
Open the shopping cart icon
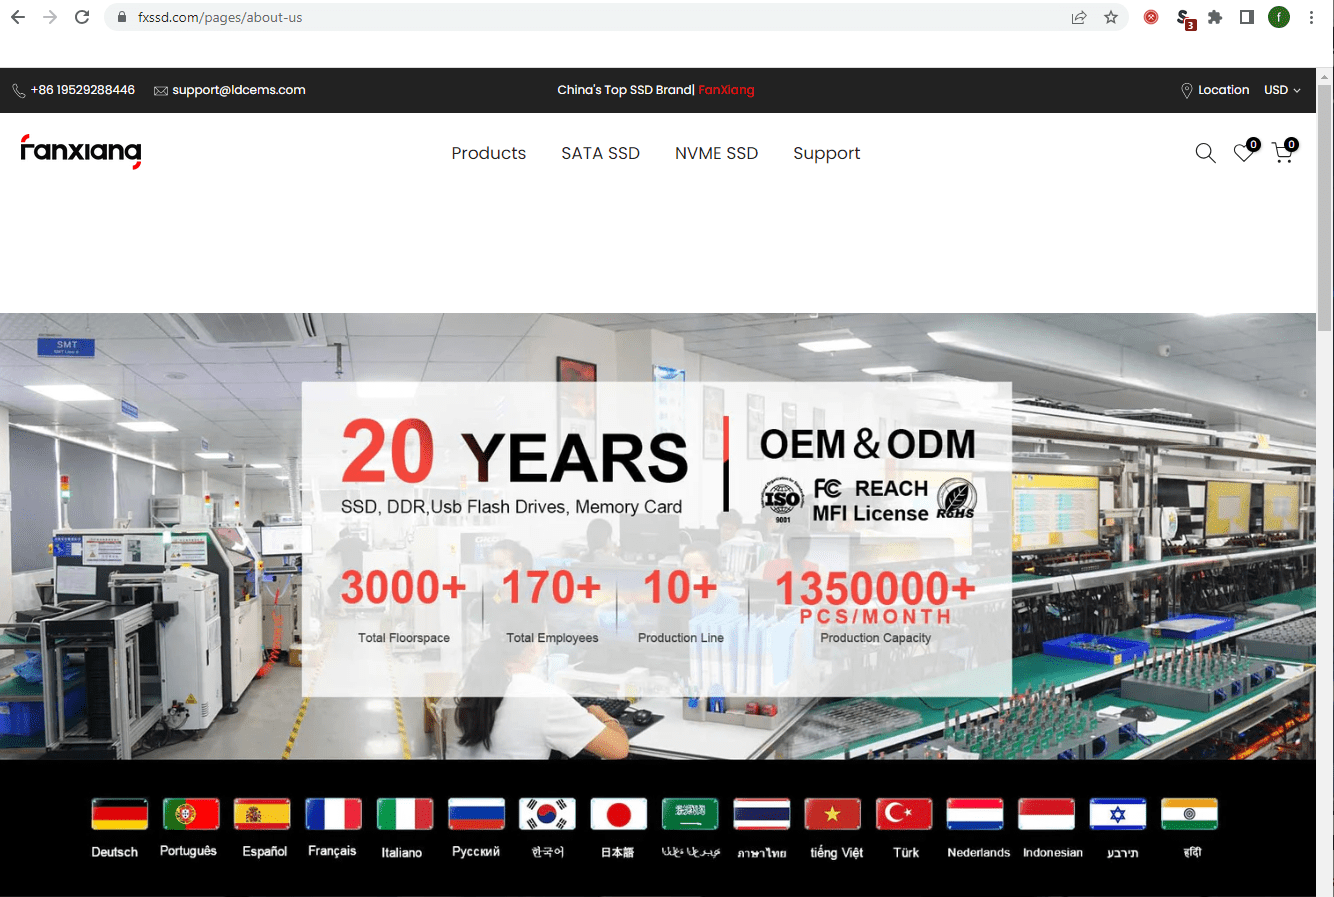pos(1284,151)
